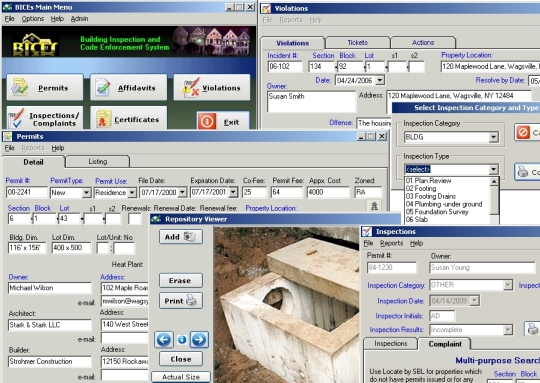Click the Permits window title icon
The height and width of the screenshot is (383, 540).
8,136
